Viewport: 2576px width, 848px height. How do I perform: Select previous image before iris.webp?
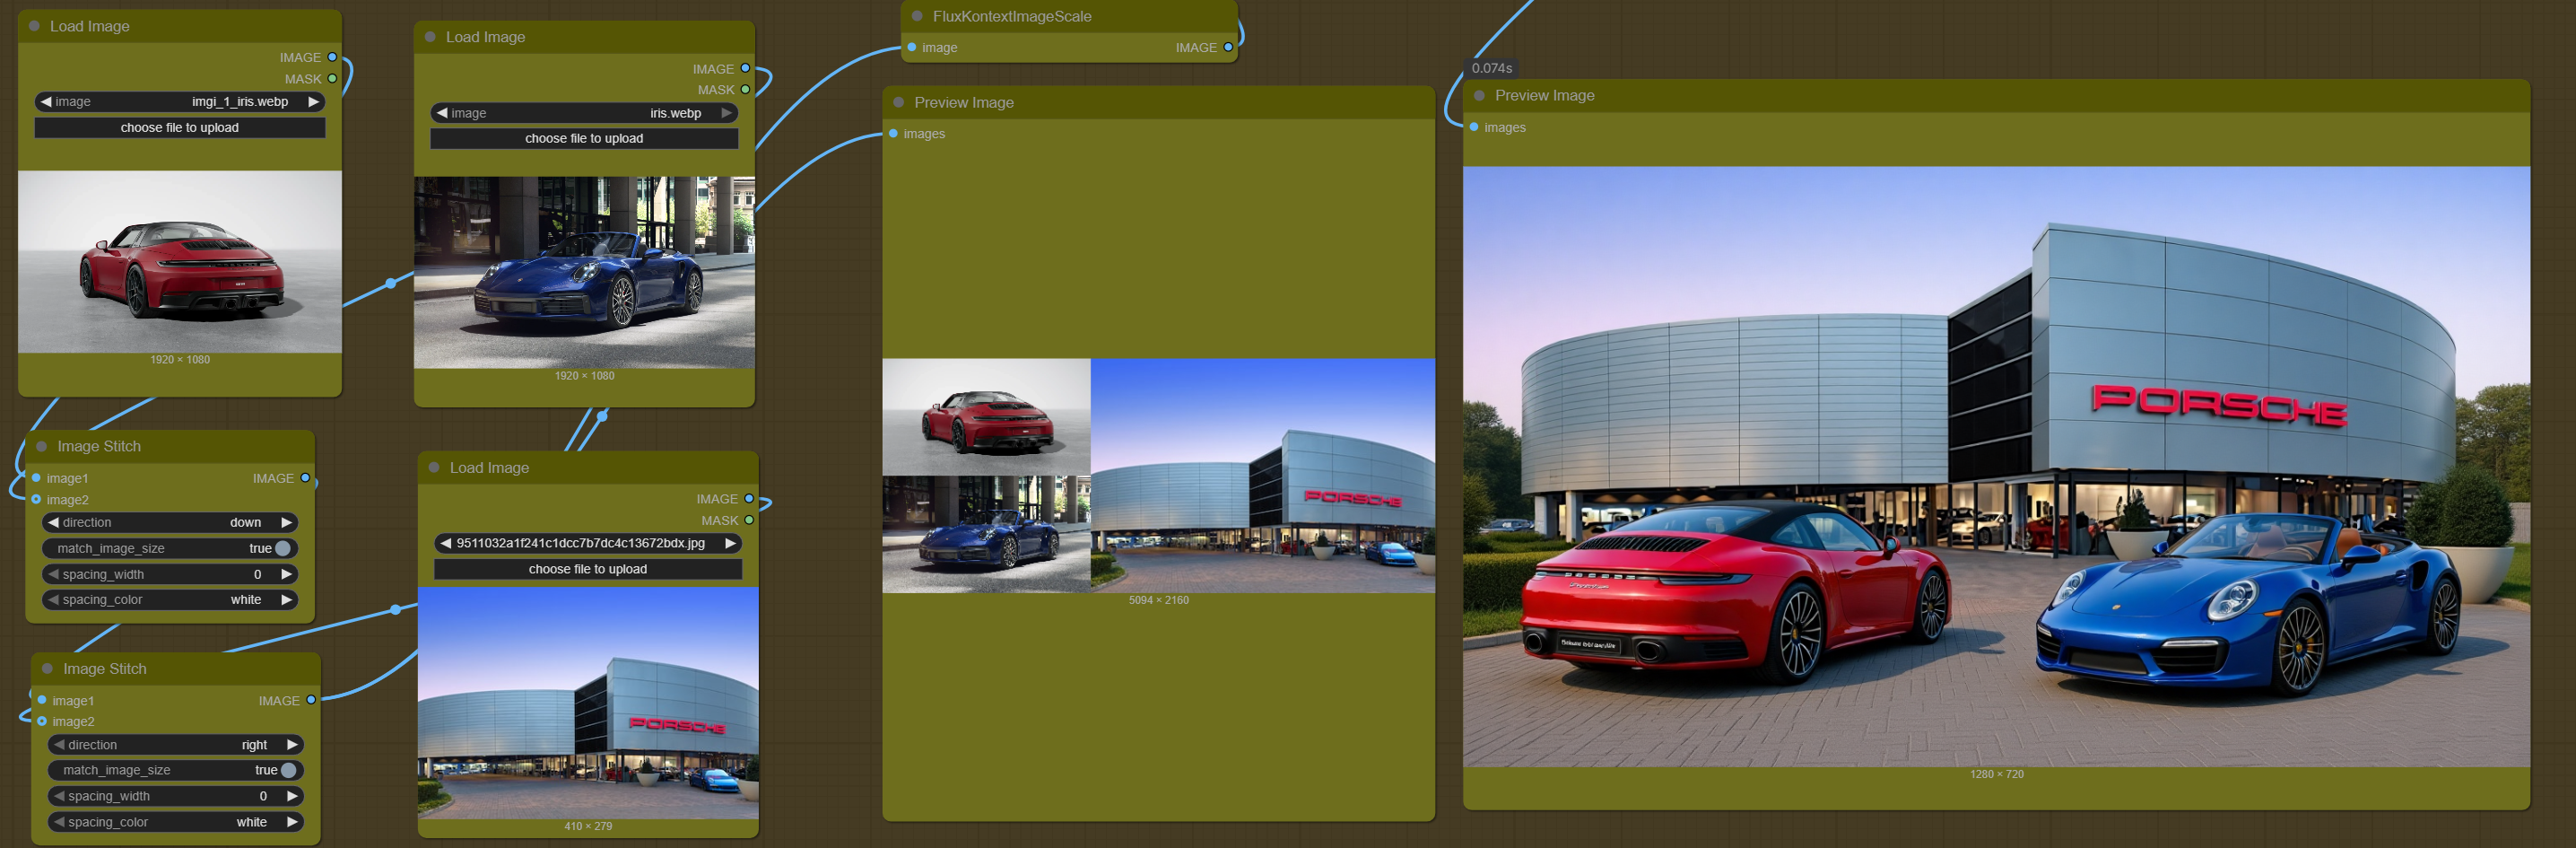coord(442,113)
